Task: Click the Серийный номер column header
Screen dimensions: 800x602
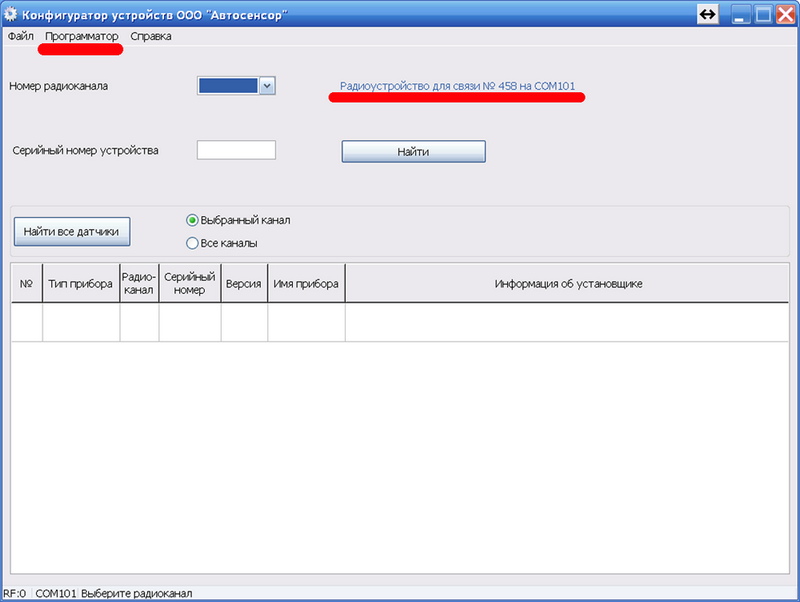Action: [190, 283]
